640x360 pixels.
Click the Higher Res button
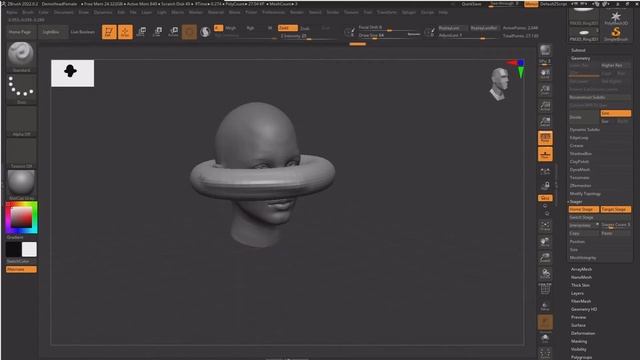click(615, 65)
